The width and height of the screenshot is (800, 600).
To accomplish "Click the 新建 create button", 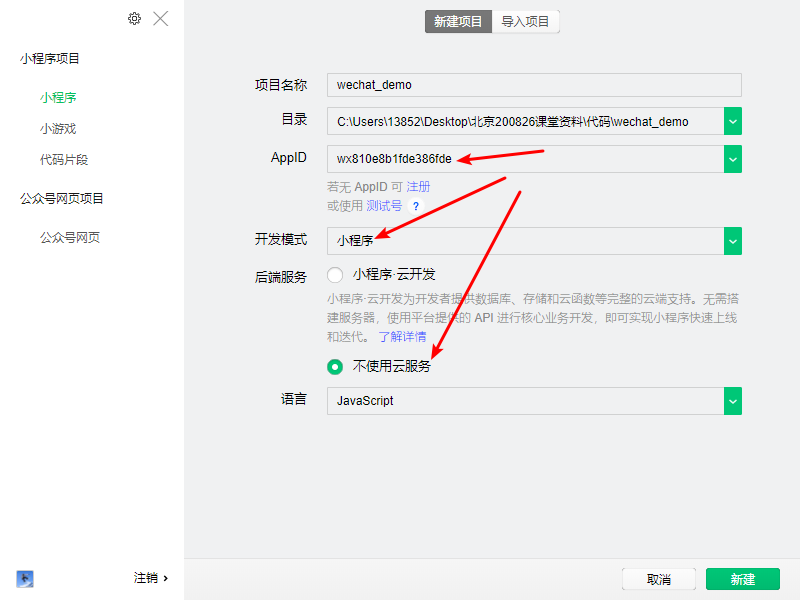I will [743, 579].
